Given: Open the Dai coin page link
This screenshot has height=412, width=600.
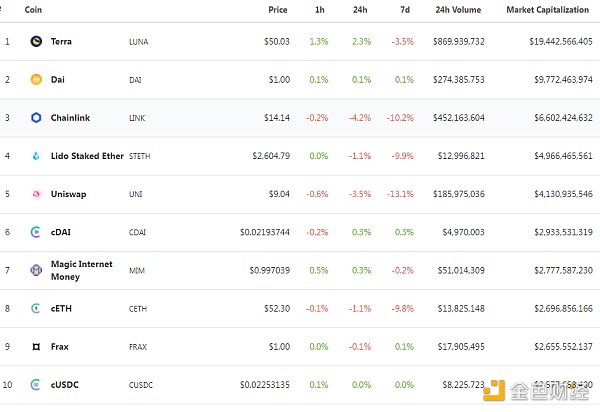Looking at the screenshot, I should tap(58, 80).
